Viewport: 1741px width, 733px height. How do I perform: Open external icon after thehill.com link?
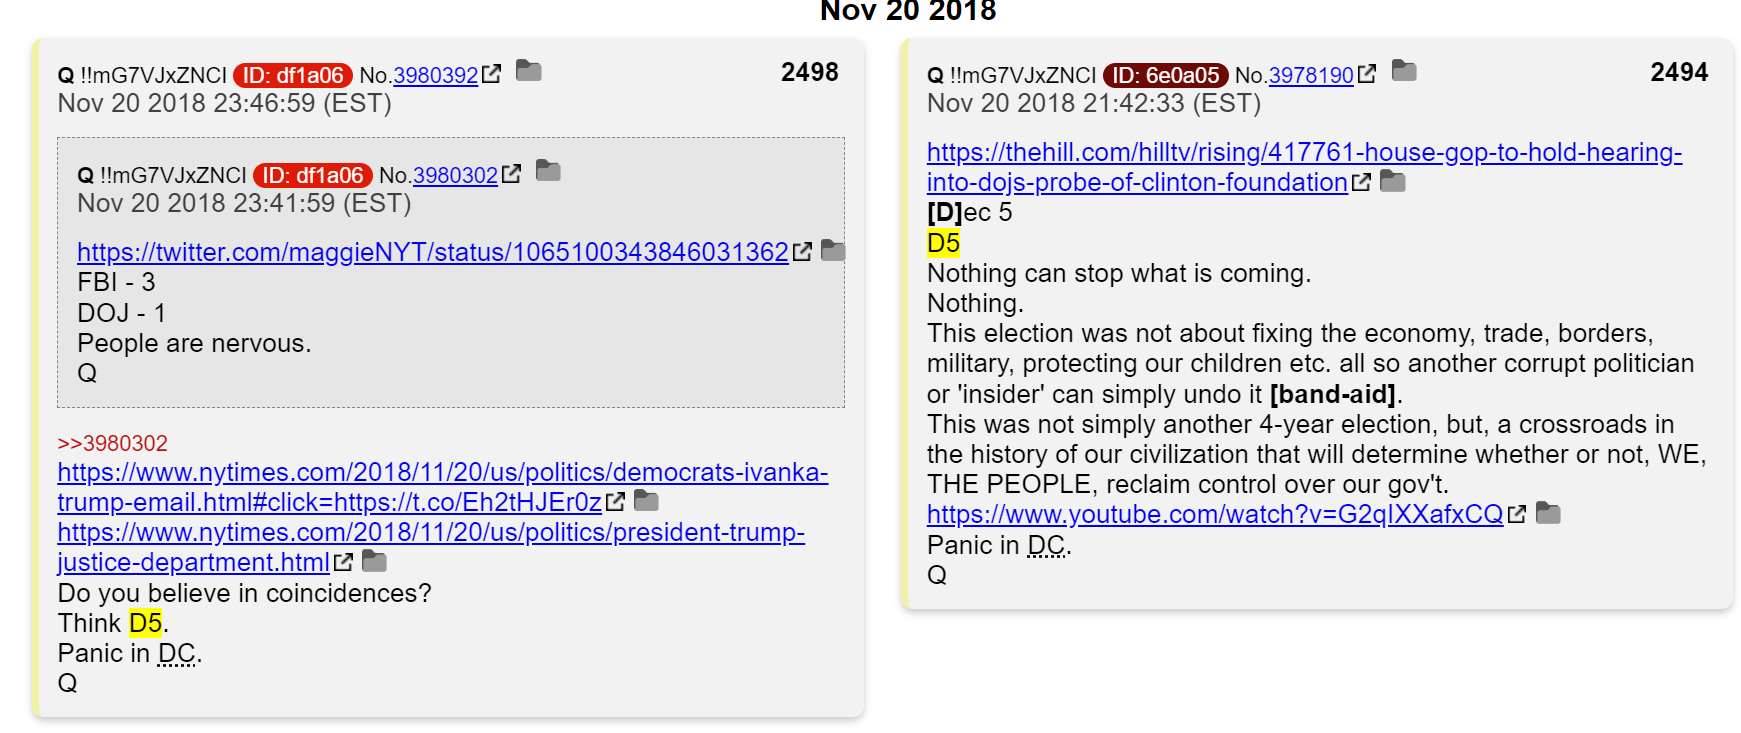(x=1361, y=182)
